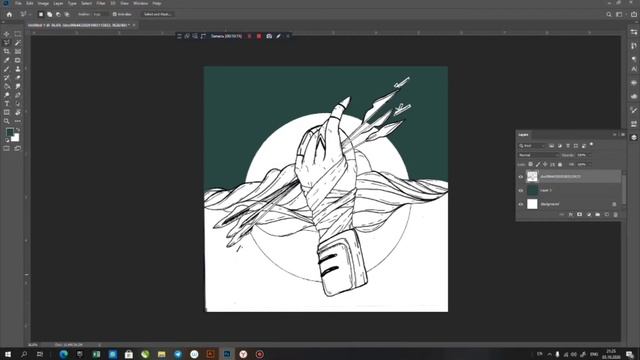This screenshot has width=640, height=360.
Task: Select the Horizontal Type tool
Action: point(7,104)
